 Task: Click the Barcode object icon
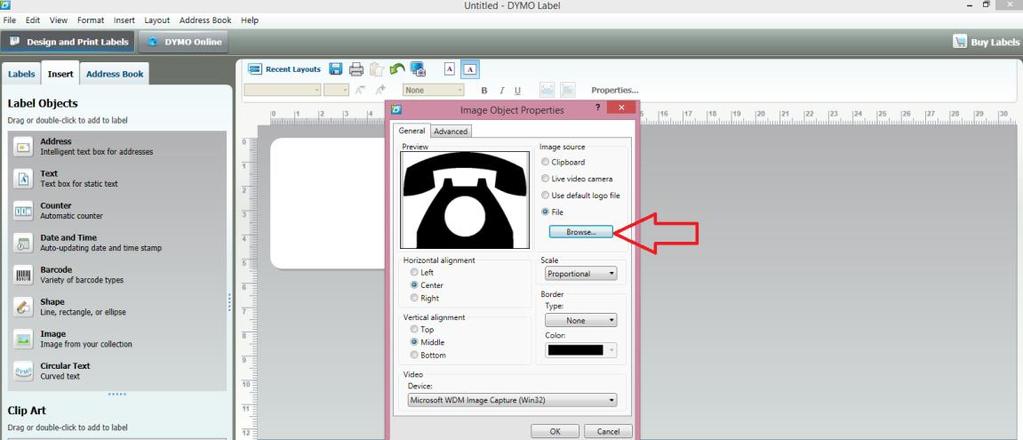point(23,275)
